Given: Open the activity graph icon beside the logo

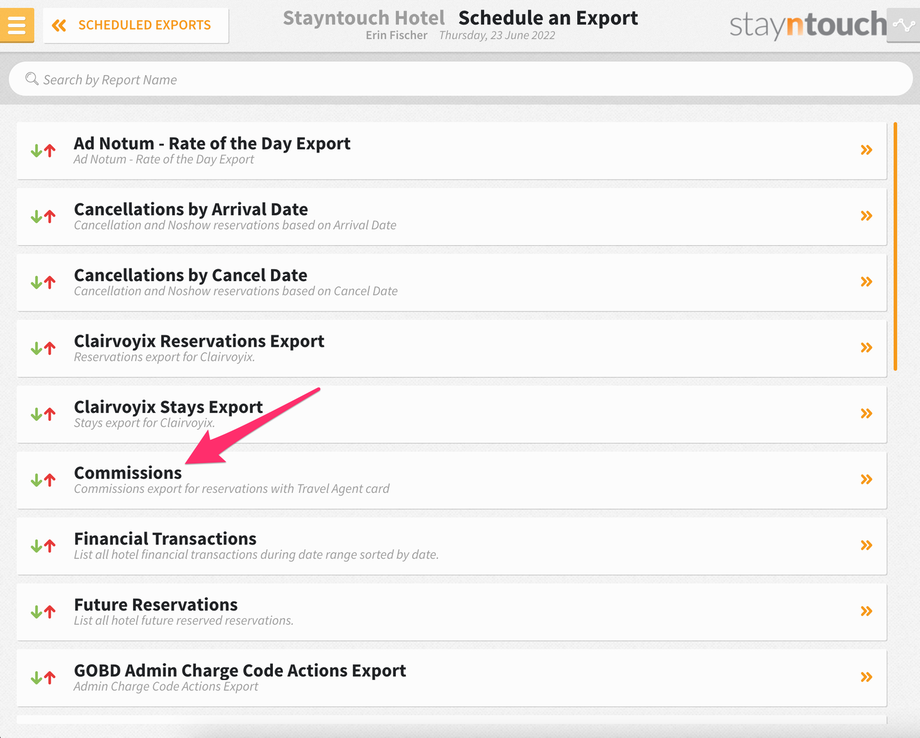Looking at the screenshot, I should click(903, 25).
